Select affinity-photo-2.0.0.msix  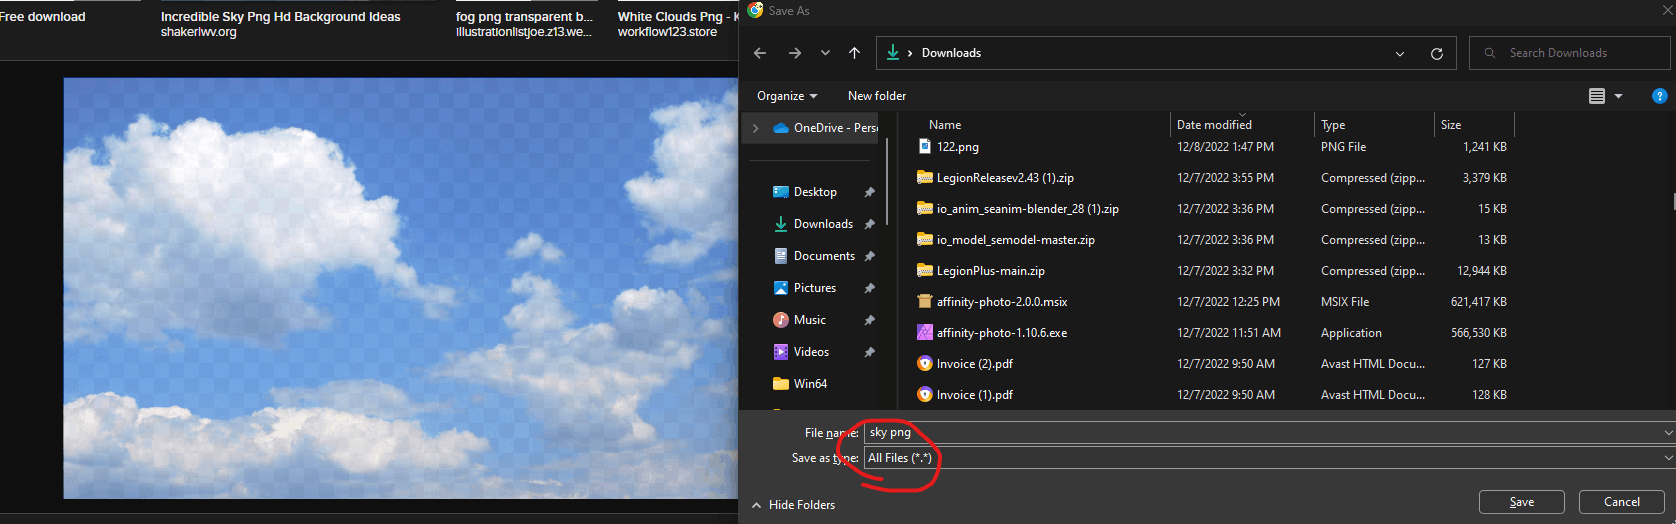click(1001, 302)
